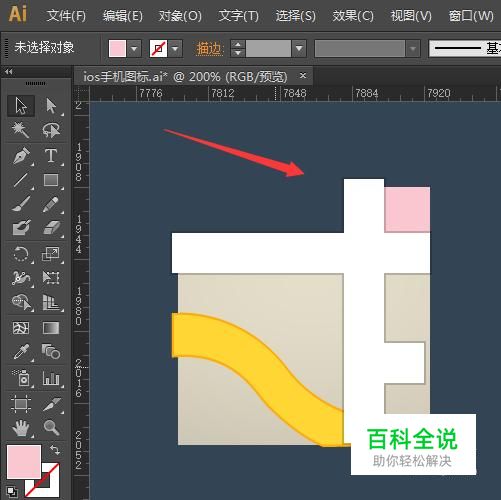Select the Pen tool

[21, 156]
